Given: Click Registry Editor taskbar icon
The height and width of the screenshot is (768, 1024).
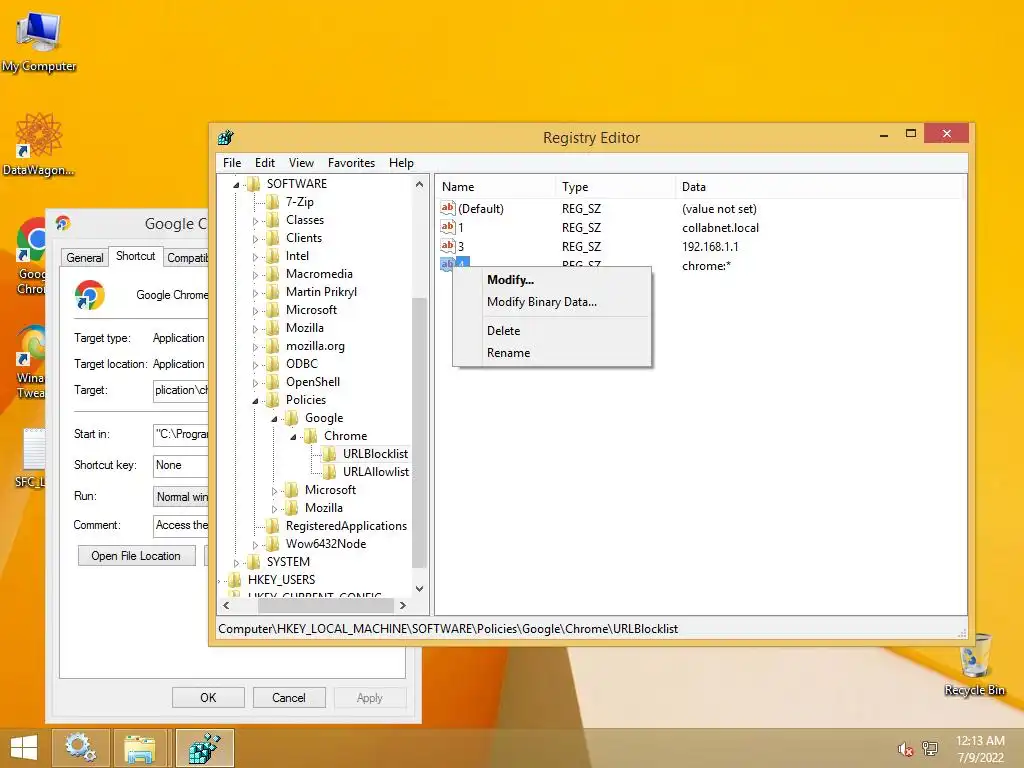Looking at the screenshot, I should pyautogui.click(x=204, y=748).
